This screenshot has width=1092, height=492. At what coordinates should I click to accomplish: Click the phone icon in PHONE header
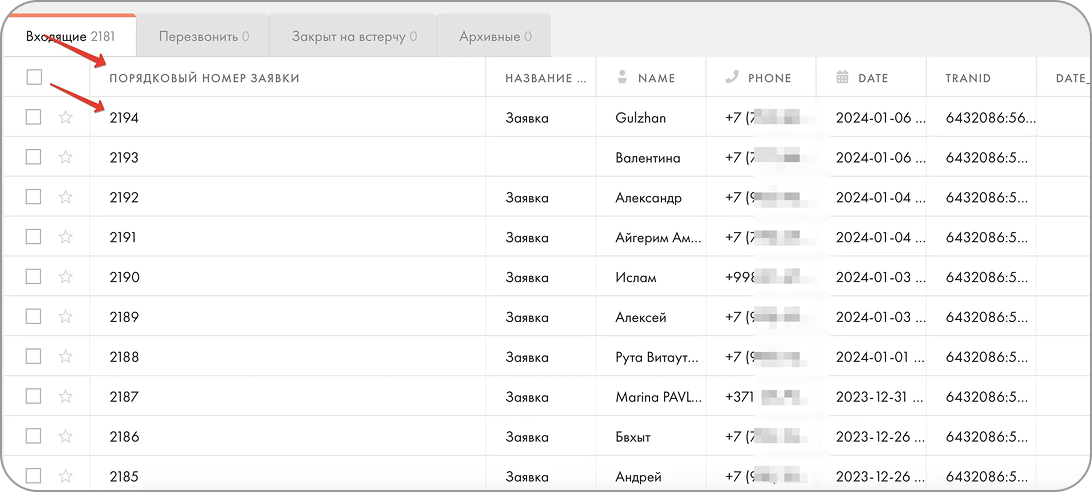(732, 77)
